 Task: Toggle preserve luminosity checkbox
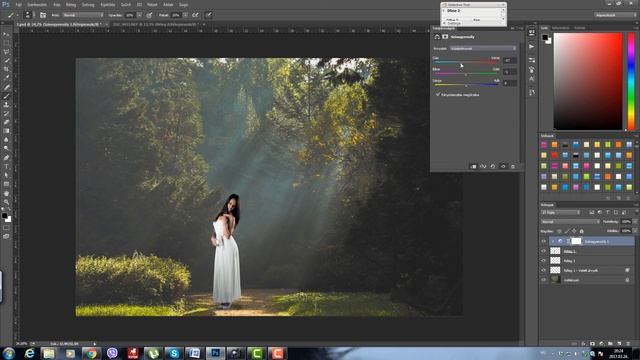click(438, 94)
